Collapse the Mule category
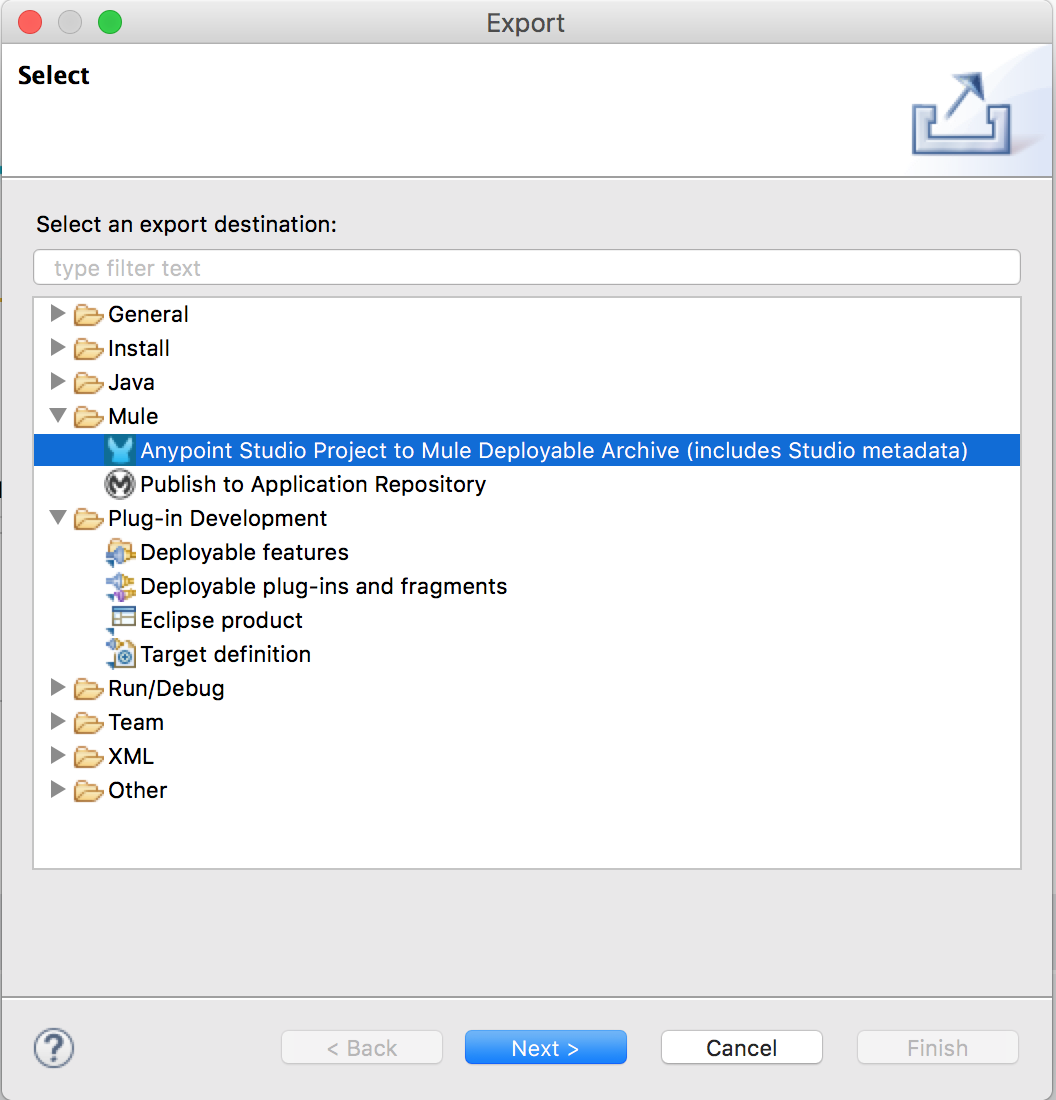Screen dimensions: 1056x1100 tap(58, 416)
